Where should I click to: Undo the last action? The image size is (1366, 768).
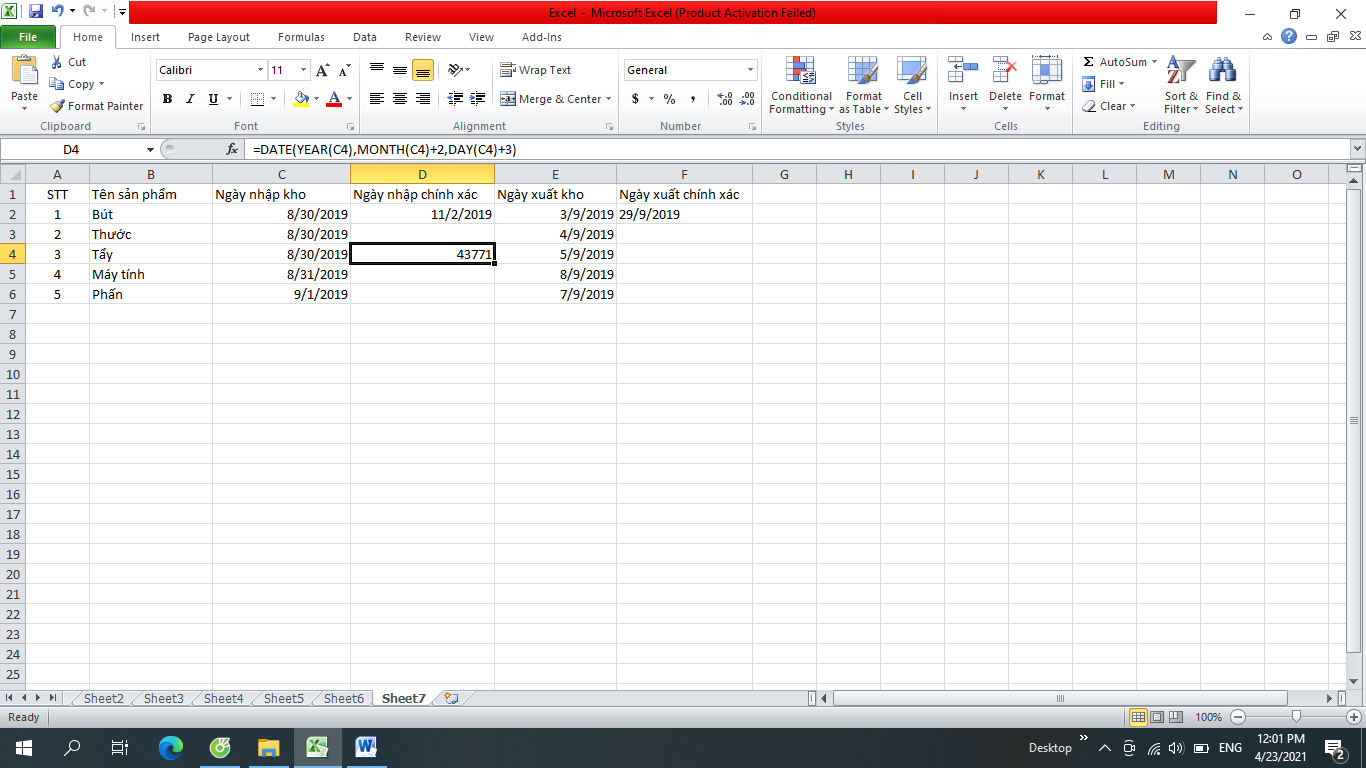pyautogui.click(x=57, y=12)
